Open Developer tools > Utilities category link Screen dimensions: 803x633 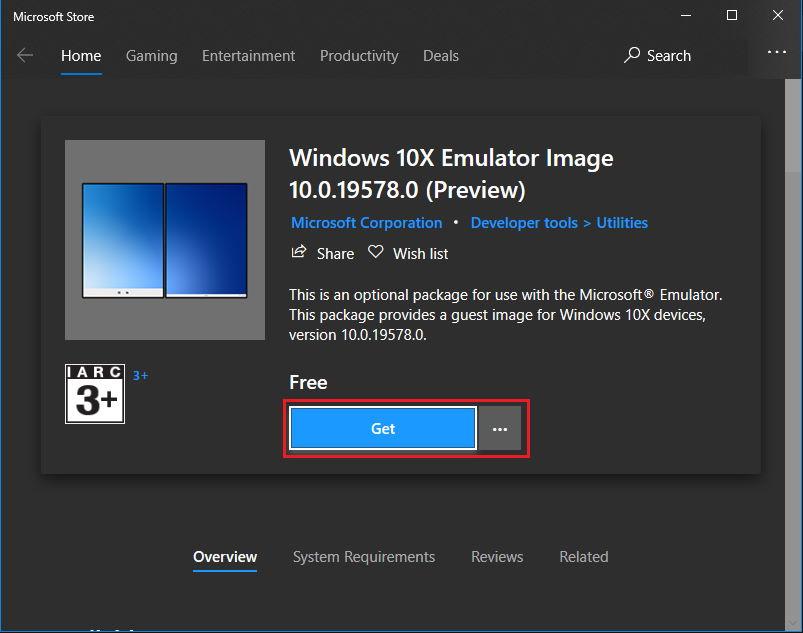[559, 223]
